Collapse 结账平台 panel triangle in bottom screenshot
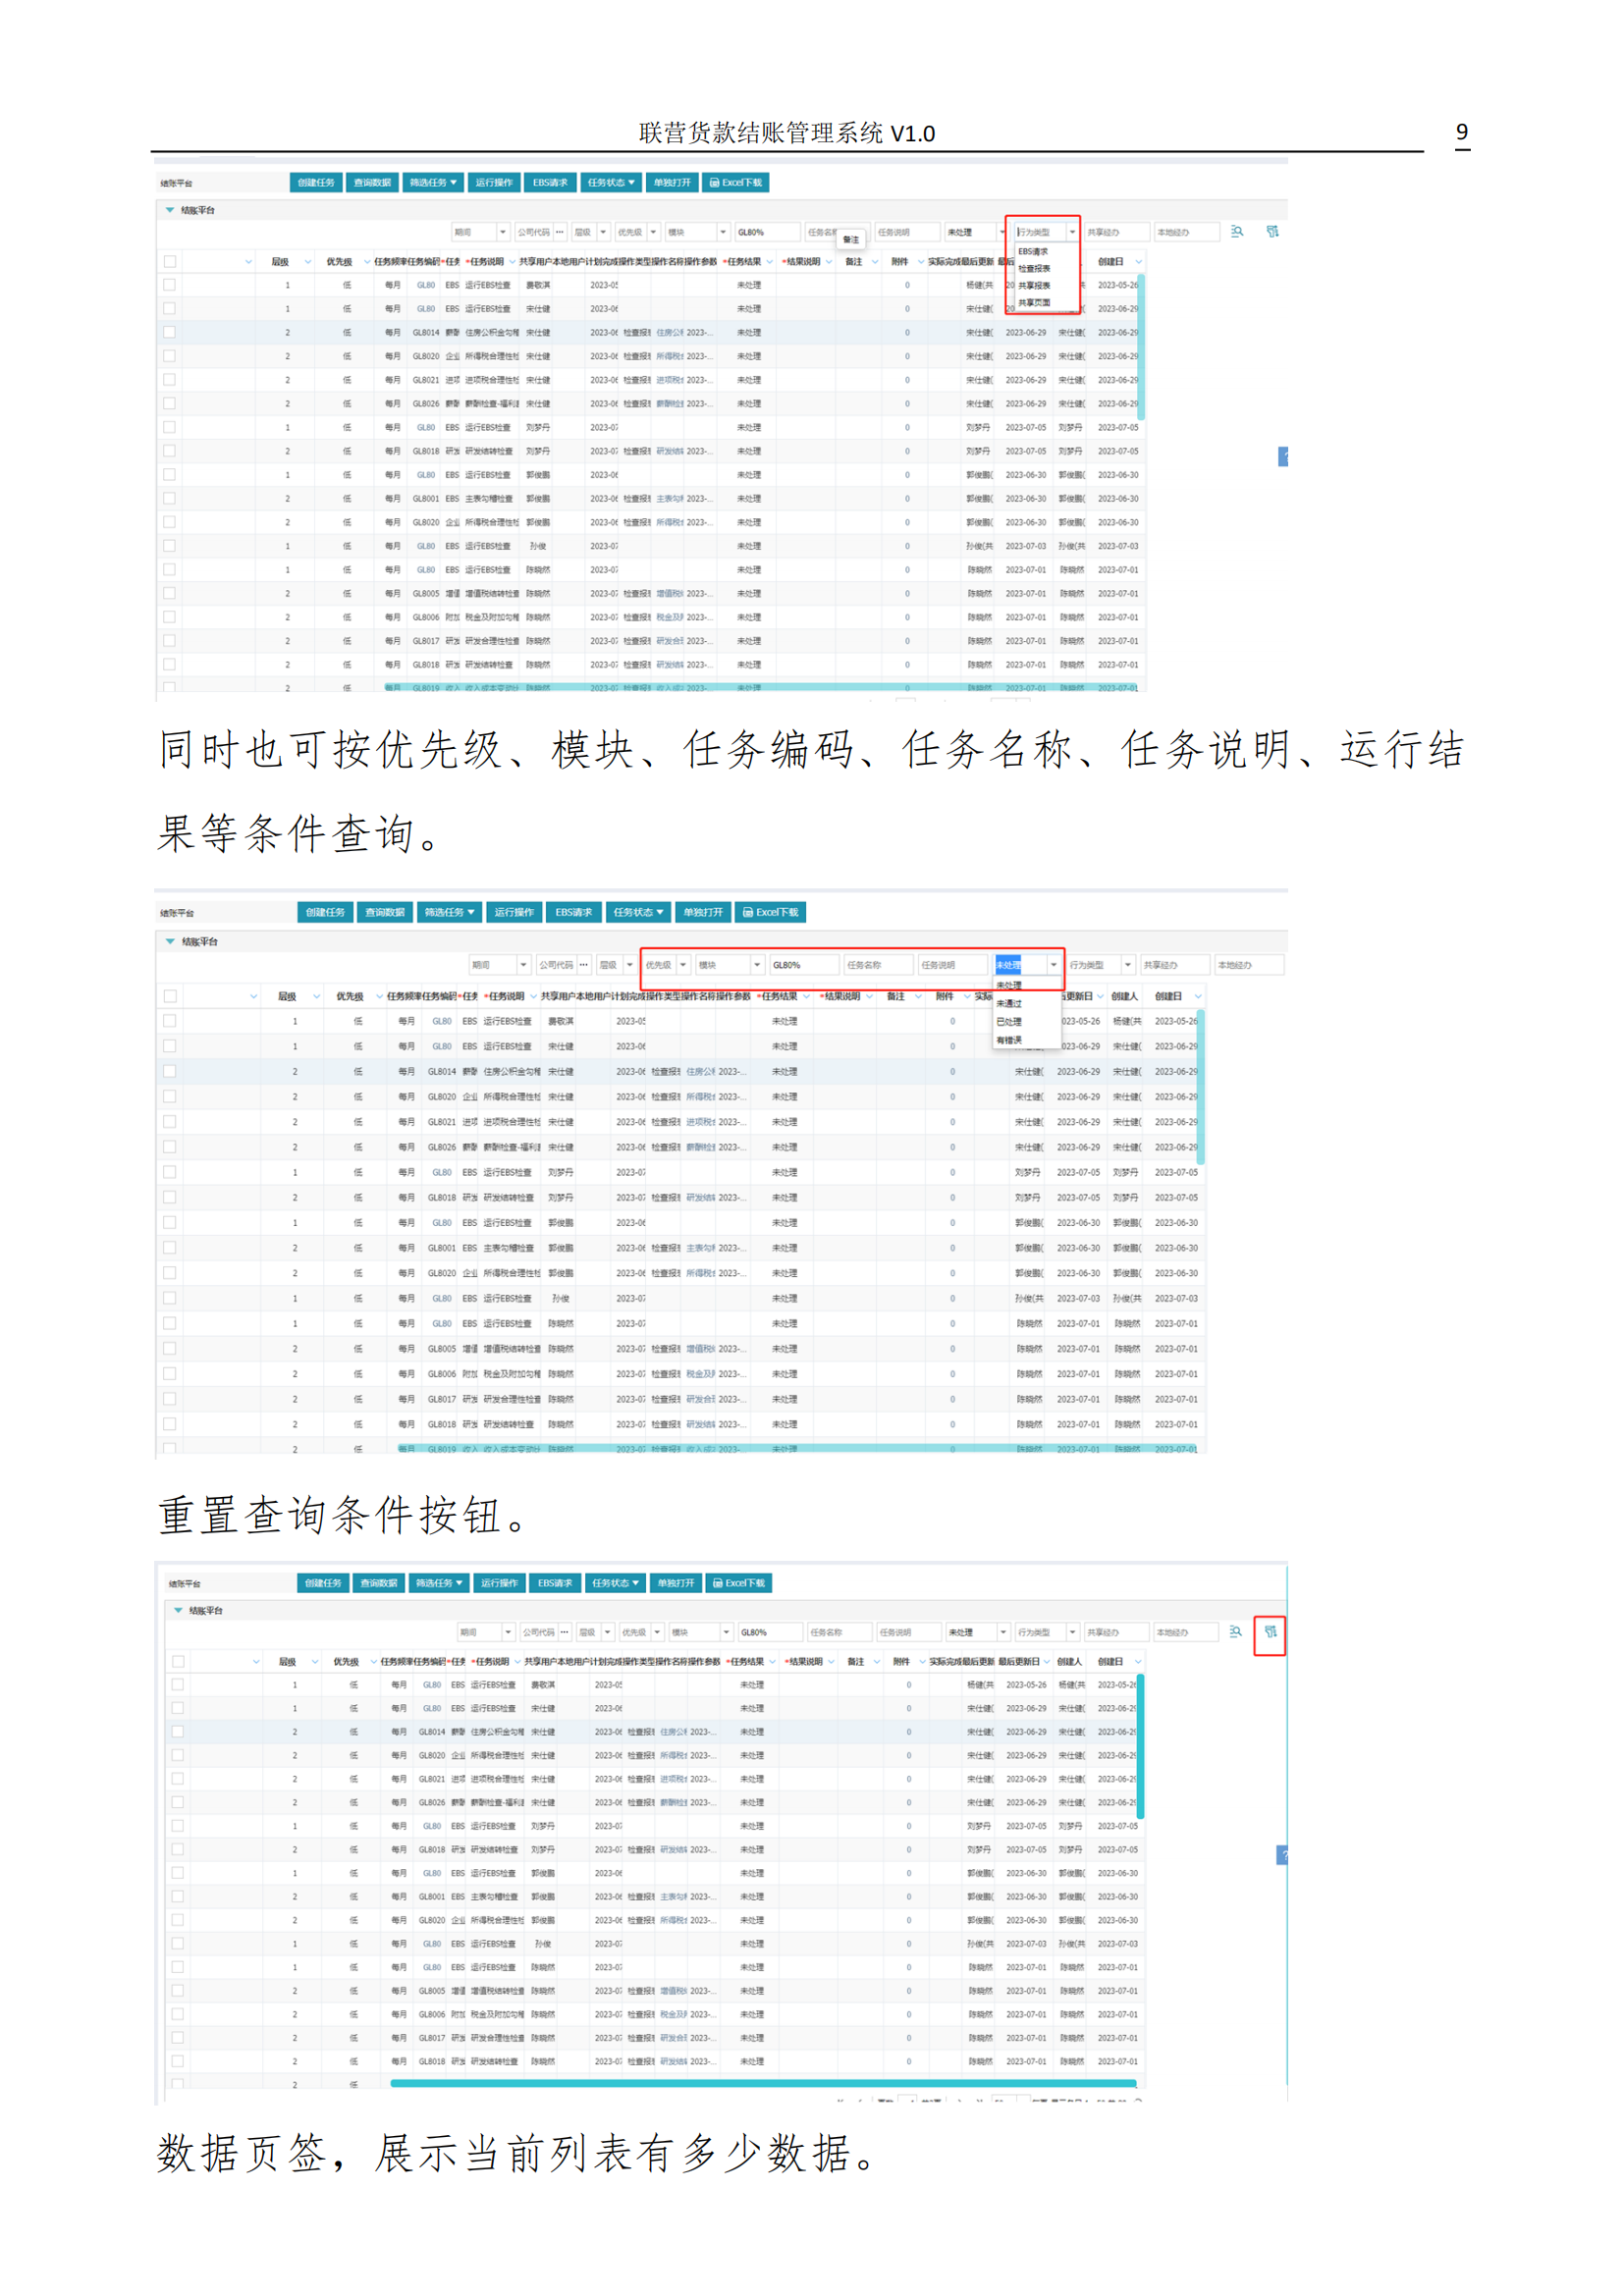The width and height of the screenshot is (1624, 2296). point(178,1610)
